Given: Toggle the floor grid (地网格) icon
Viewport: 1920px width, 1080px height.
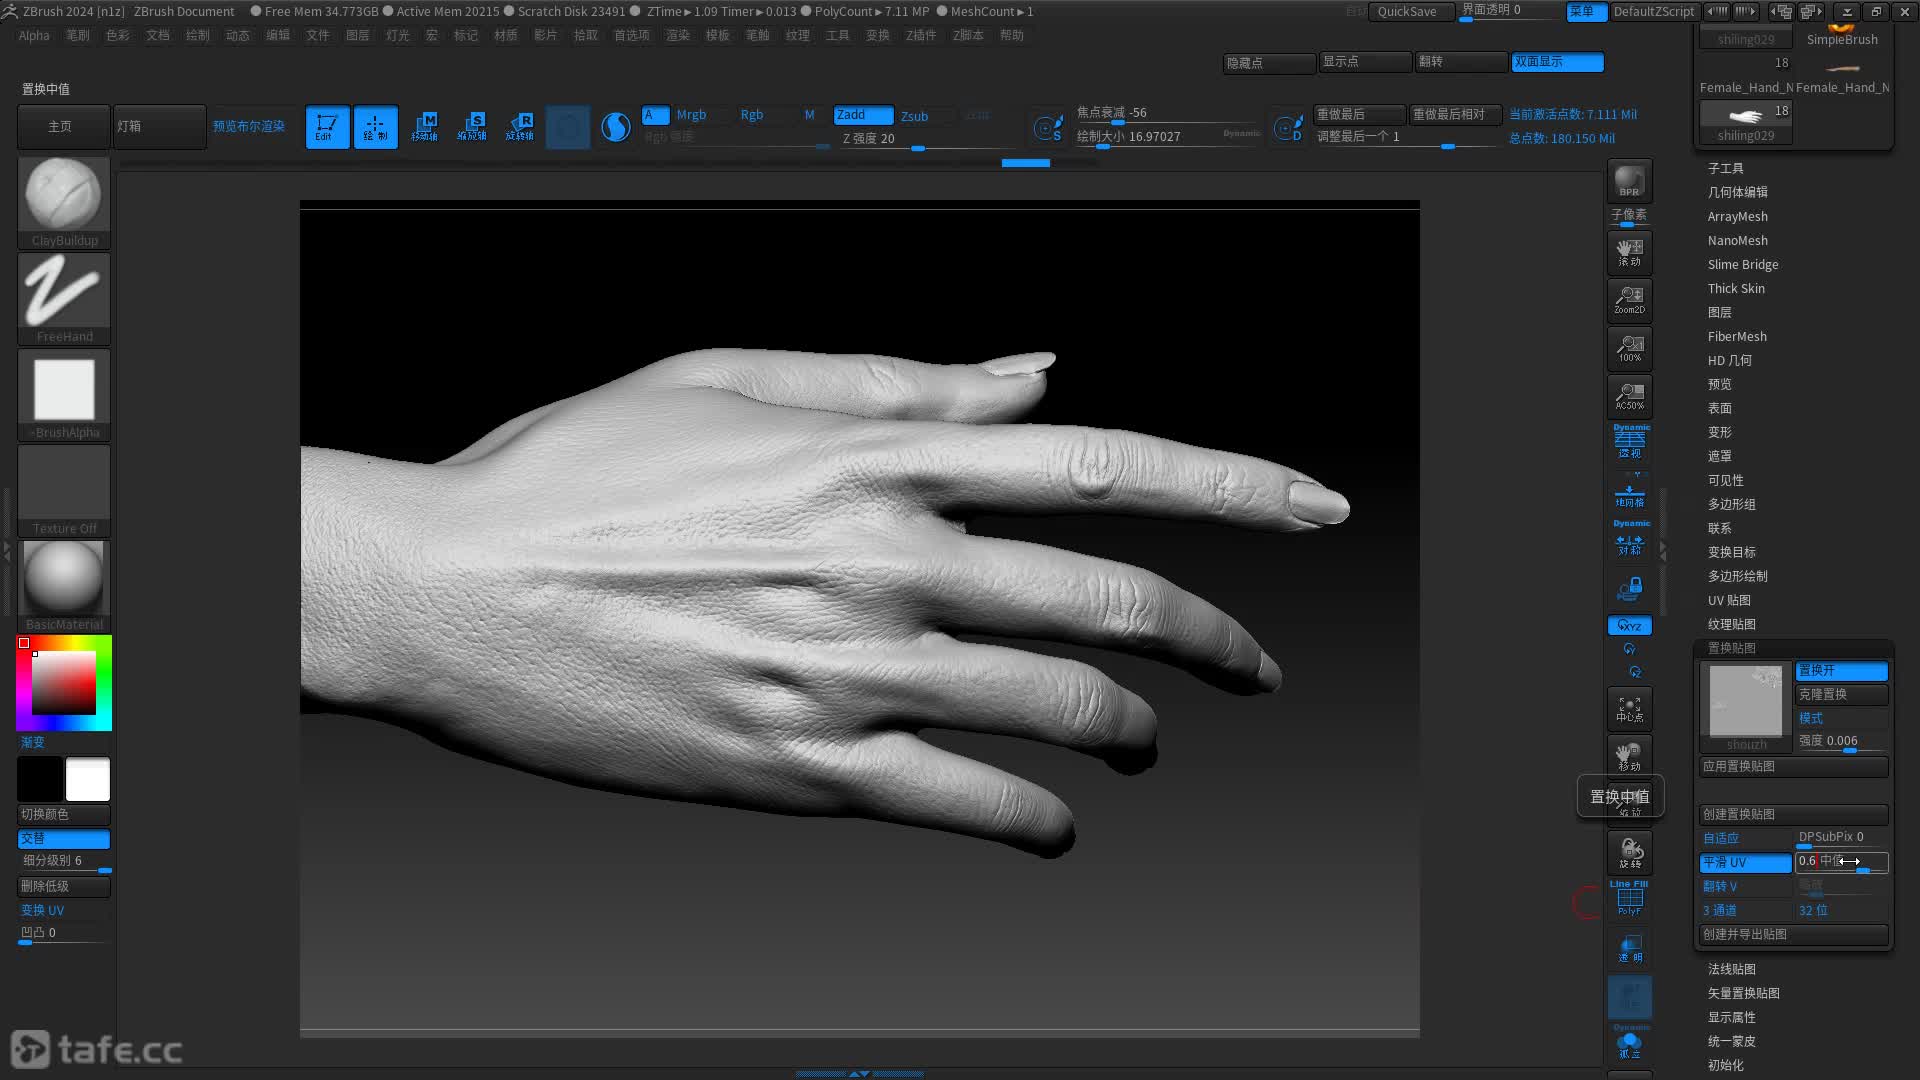Looking at the screenshot, I should (1629, 495).
